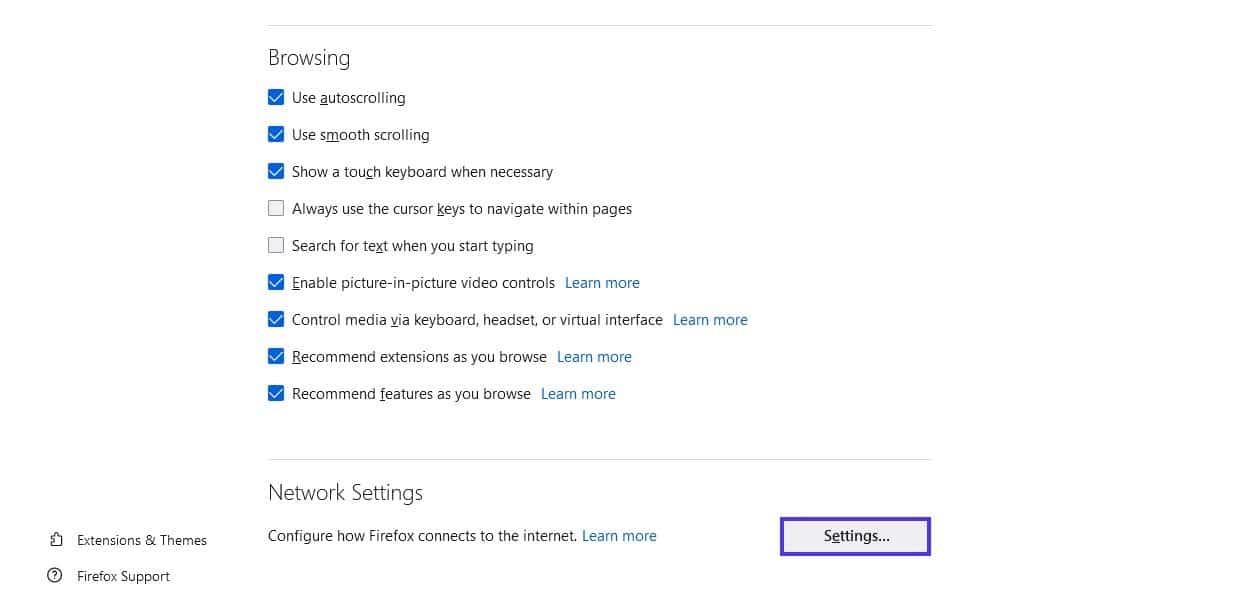The image size is (1237, 603).
Task: Learn more about extension recommendations
Action: click(x=594, y=356)
